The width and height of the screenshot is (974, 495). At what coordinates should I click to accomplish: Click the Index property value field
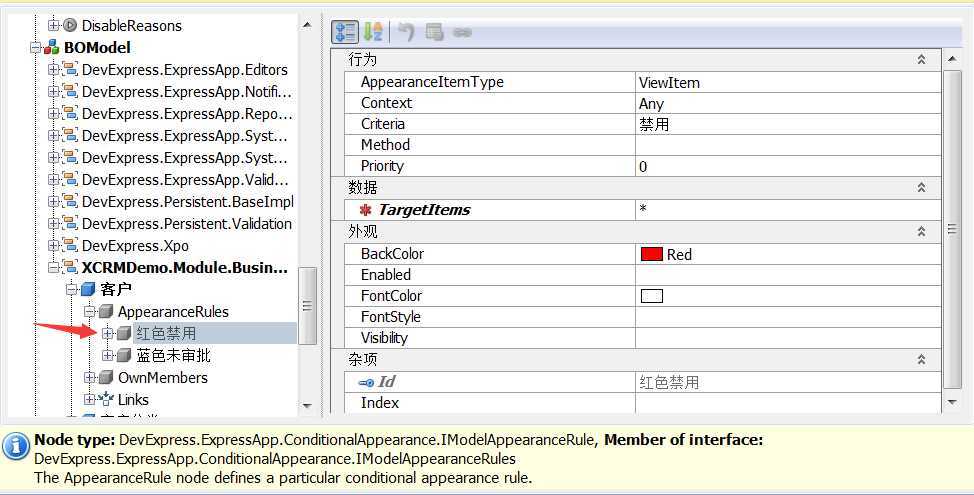(788, 403)
